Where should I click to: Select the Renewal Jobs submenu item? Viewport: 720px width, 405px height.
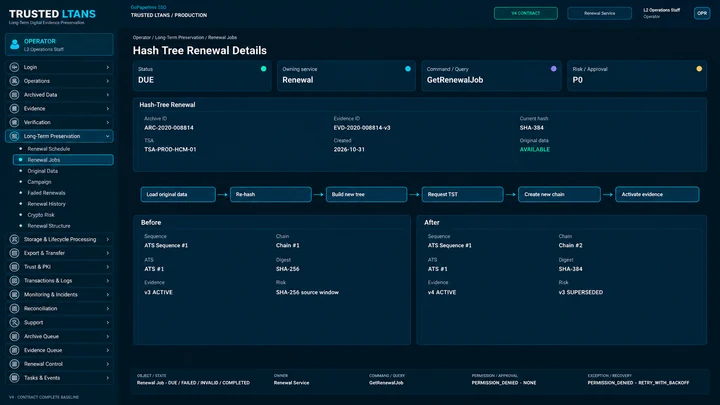(63, 160)
